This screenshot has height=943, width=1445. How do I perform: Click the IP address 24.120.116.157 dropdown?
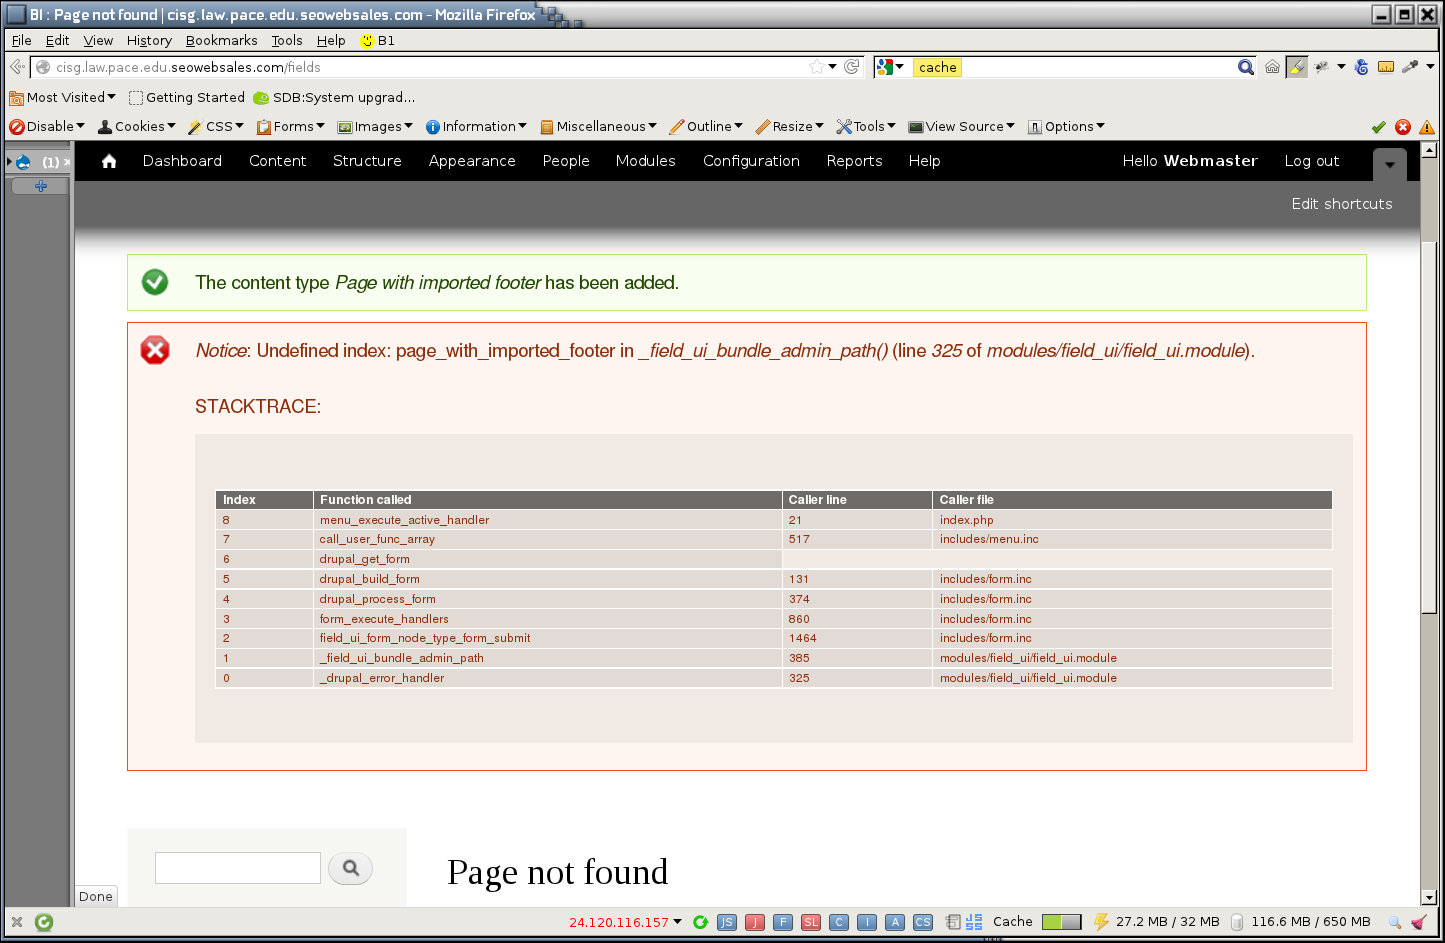click(625, 922)
